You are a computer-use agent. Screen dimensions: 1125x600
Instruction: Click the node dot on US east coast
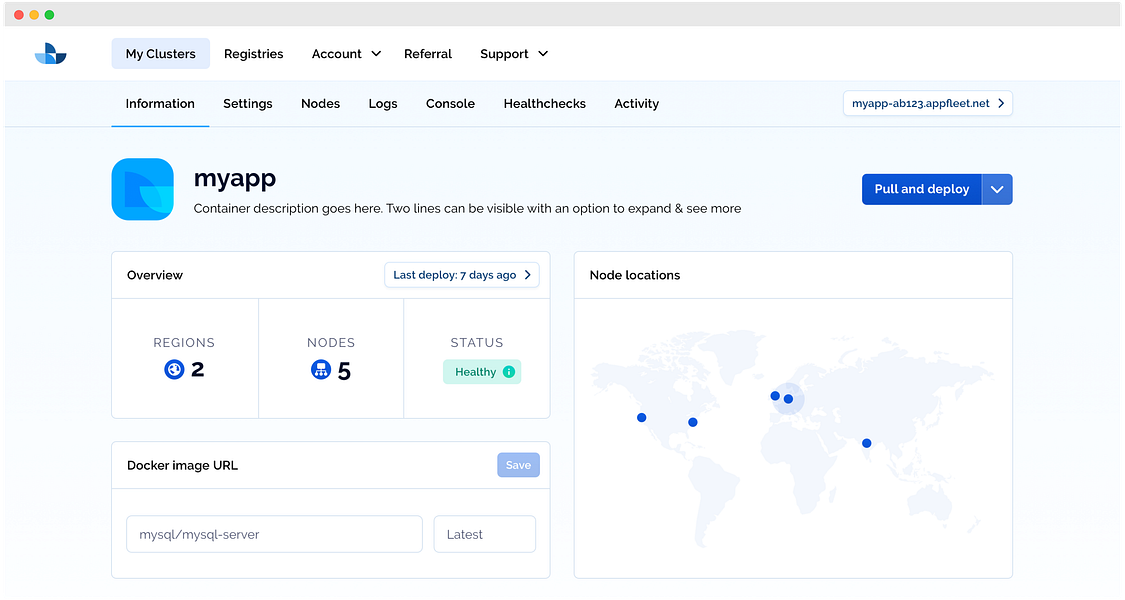coord(692,422)
